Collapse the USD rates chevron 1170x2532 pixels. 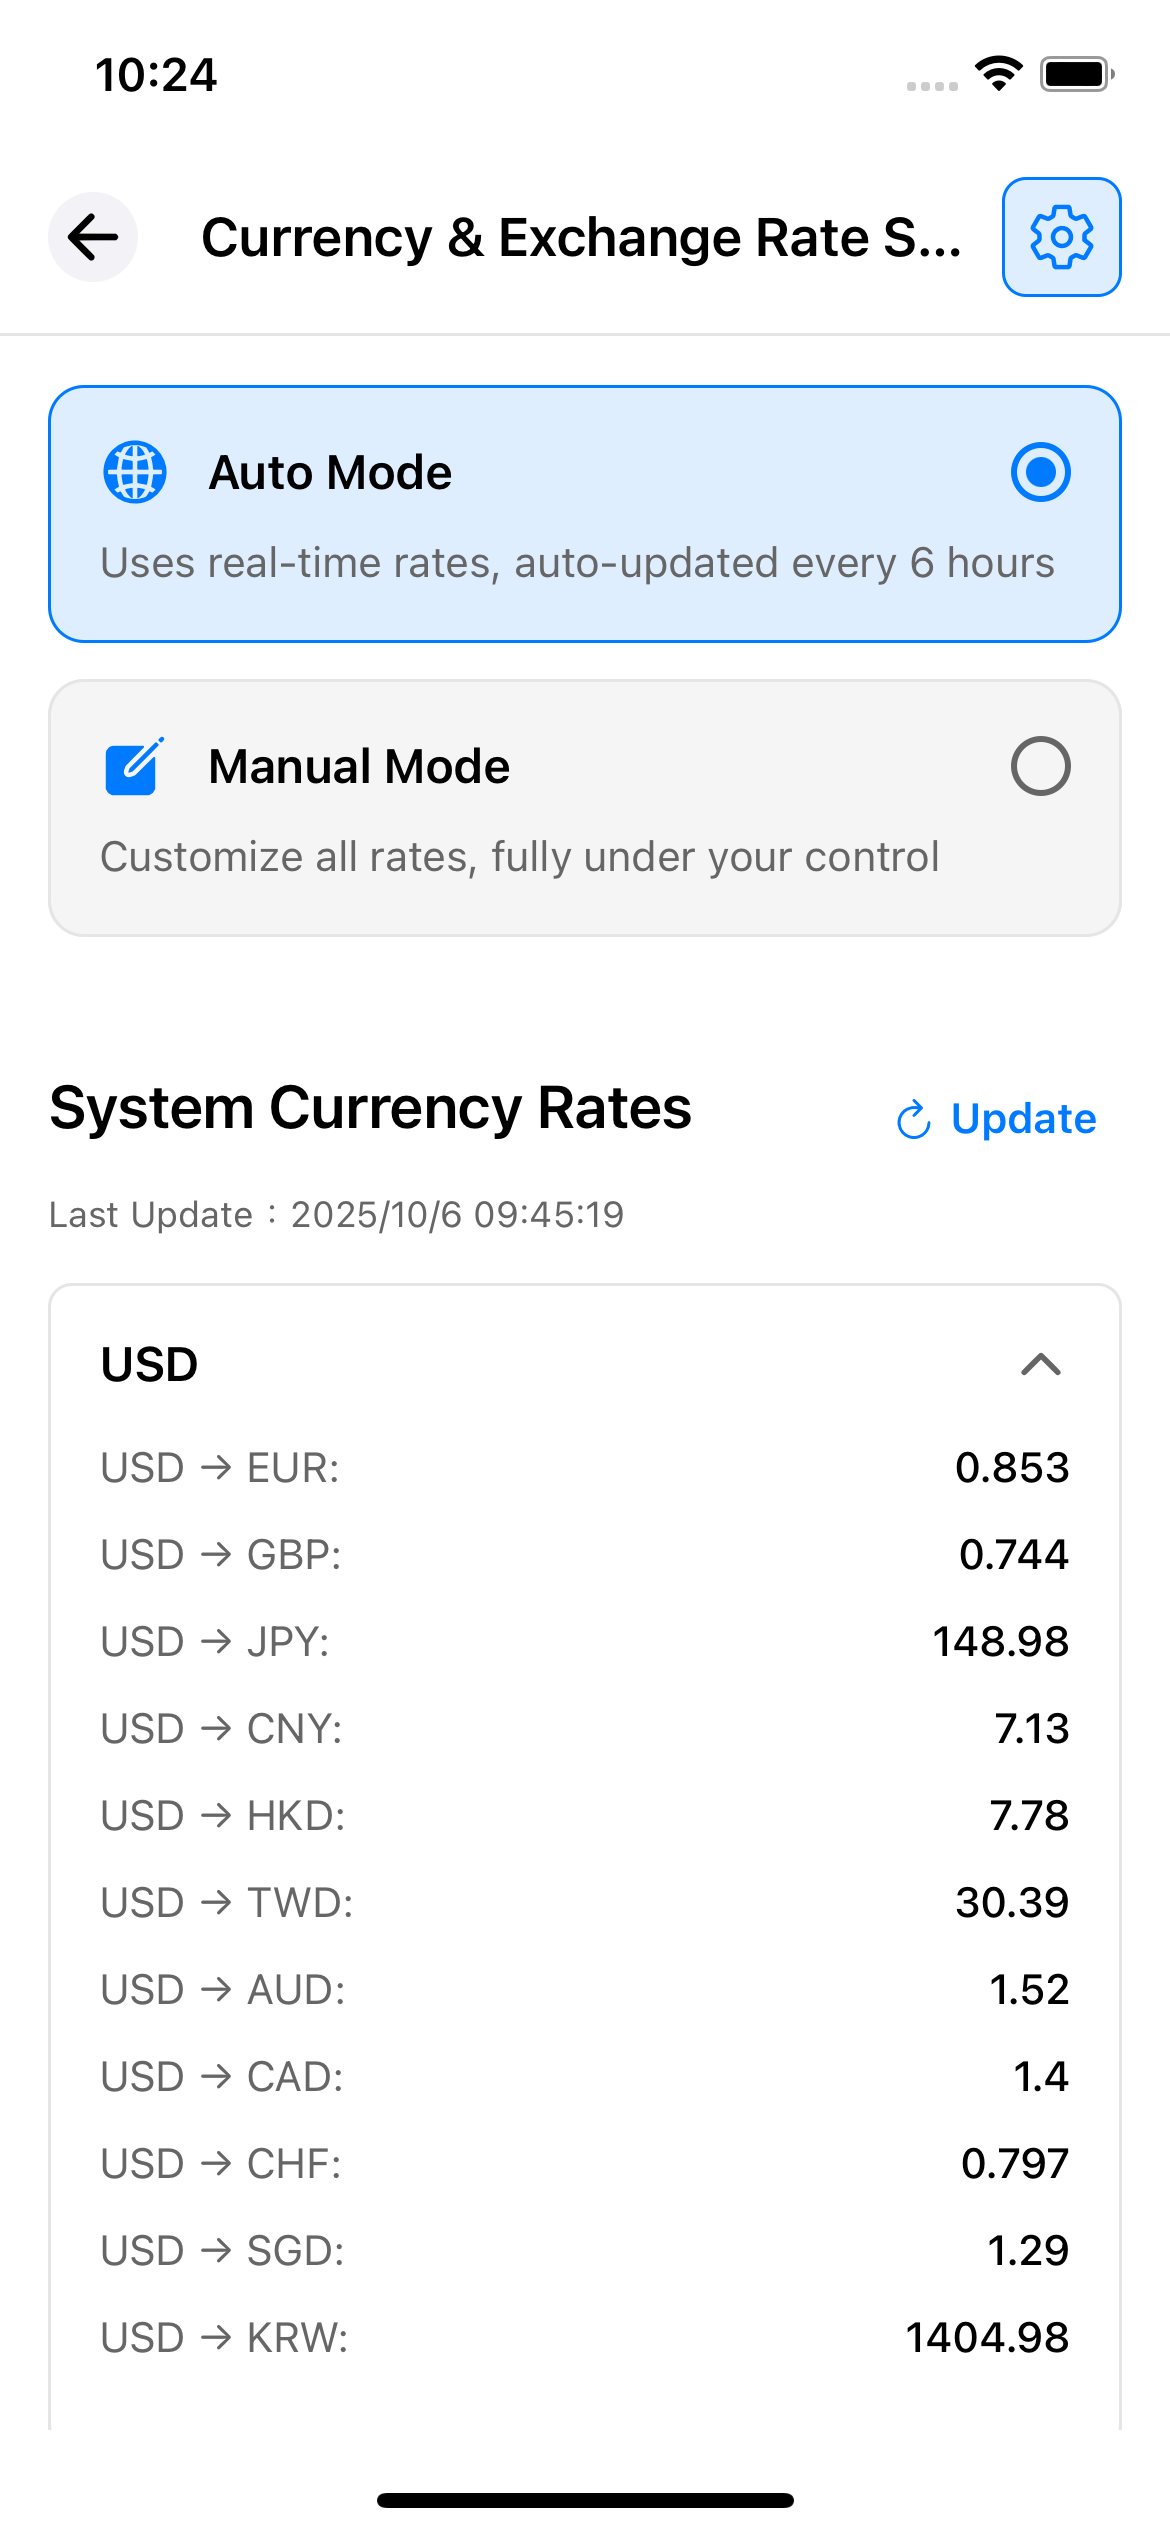click(1040, 1365)
